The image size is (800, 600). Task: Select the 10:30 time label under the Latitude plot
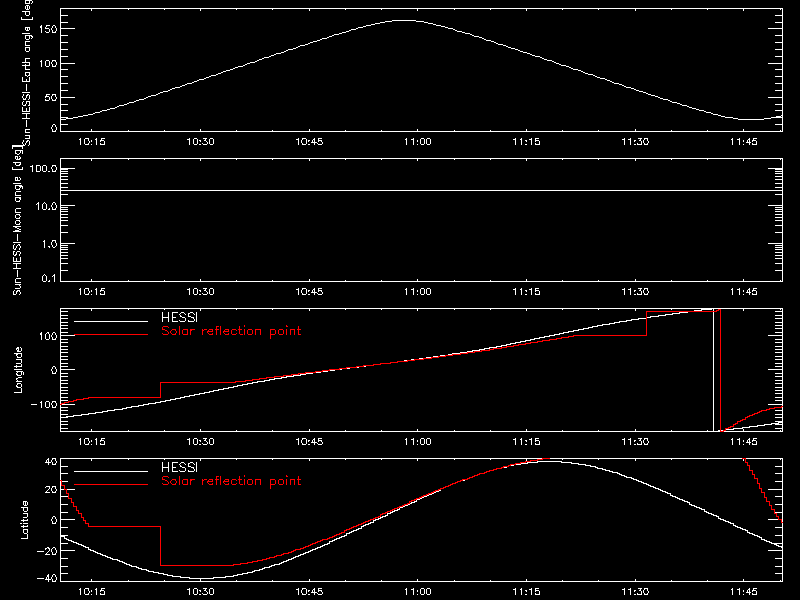(201, 592)
